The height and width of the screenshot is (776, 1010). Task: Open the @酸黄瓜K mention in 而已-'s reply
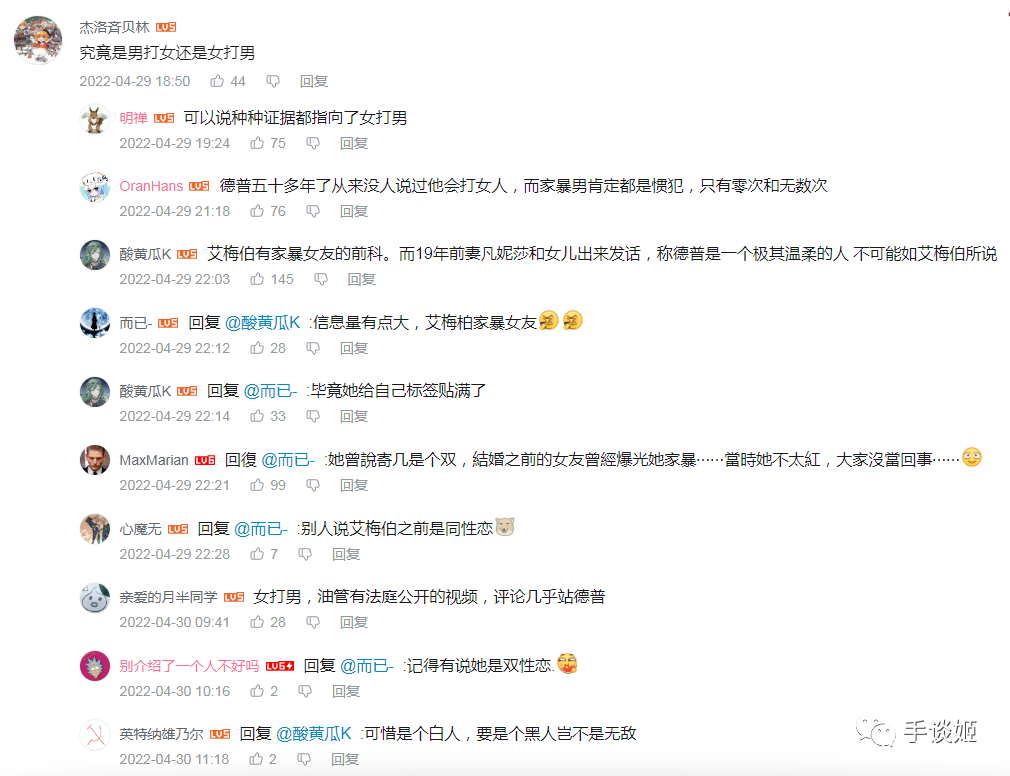coord(263,323)
